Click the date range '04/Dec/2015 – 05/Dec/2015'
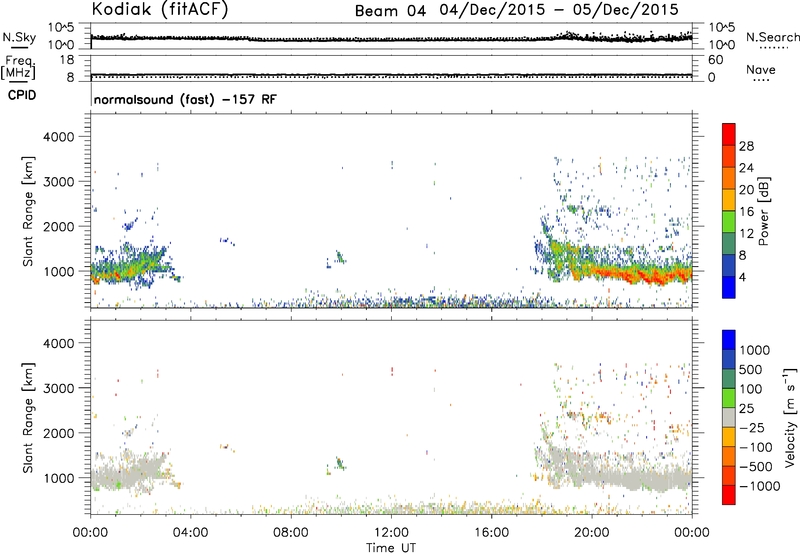This screenshot has width=800, height=554. pos(559,10)
